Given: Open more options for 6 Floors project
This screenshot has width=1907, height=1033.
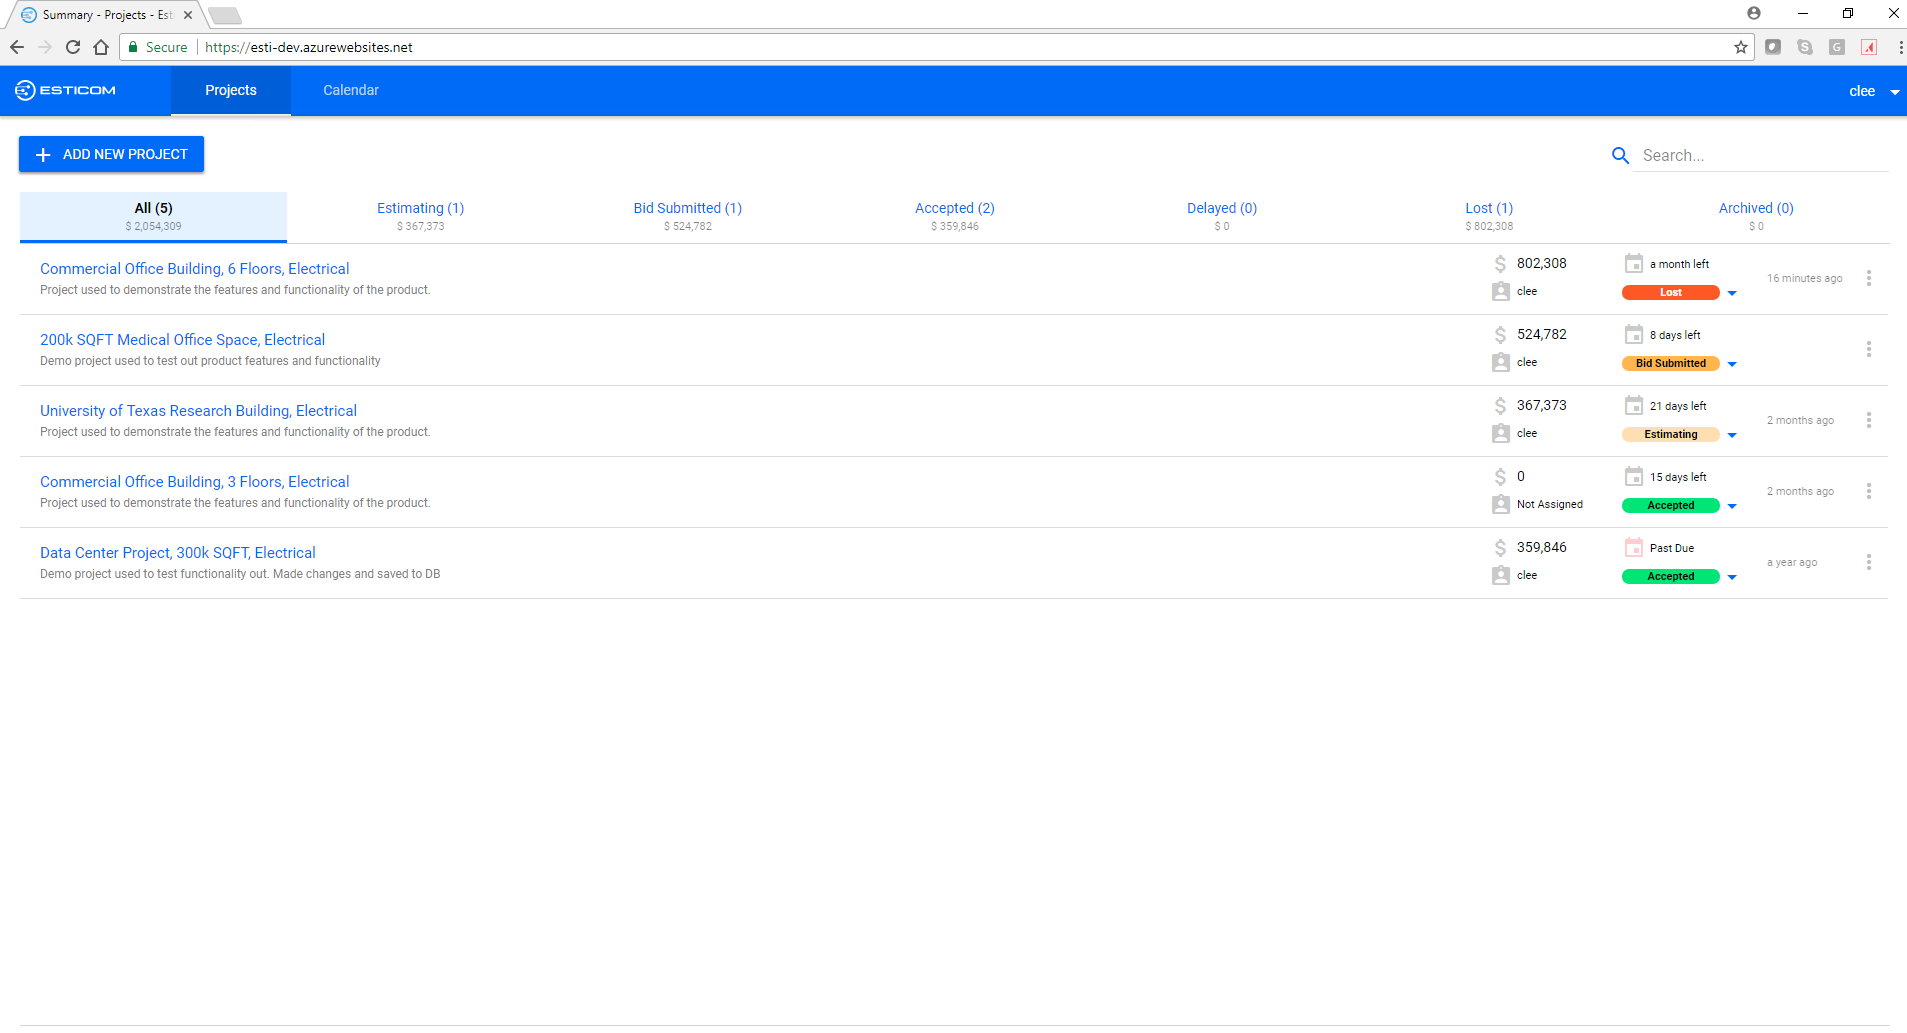Looking at the screenshot, I should [1868, 278].
